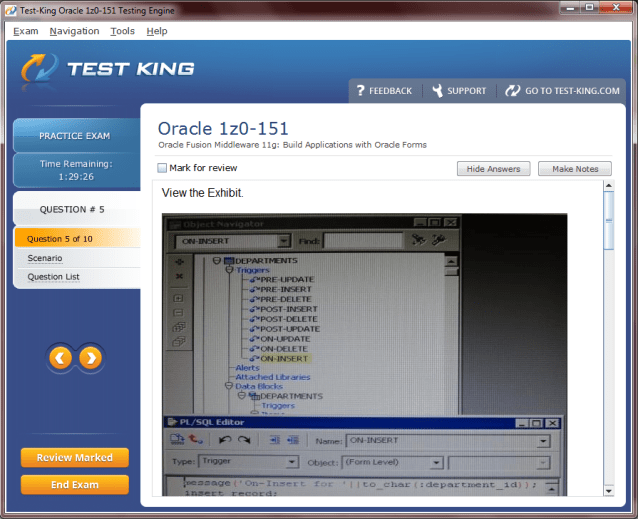Click POST-UPDATE trigger in the exhibit tree
The height and width of the screenshot is (519, 638).
[290, 329]
